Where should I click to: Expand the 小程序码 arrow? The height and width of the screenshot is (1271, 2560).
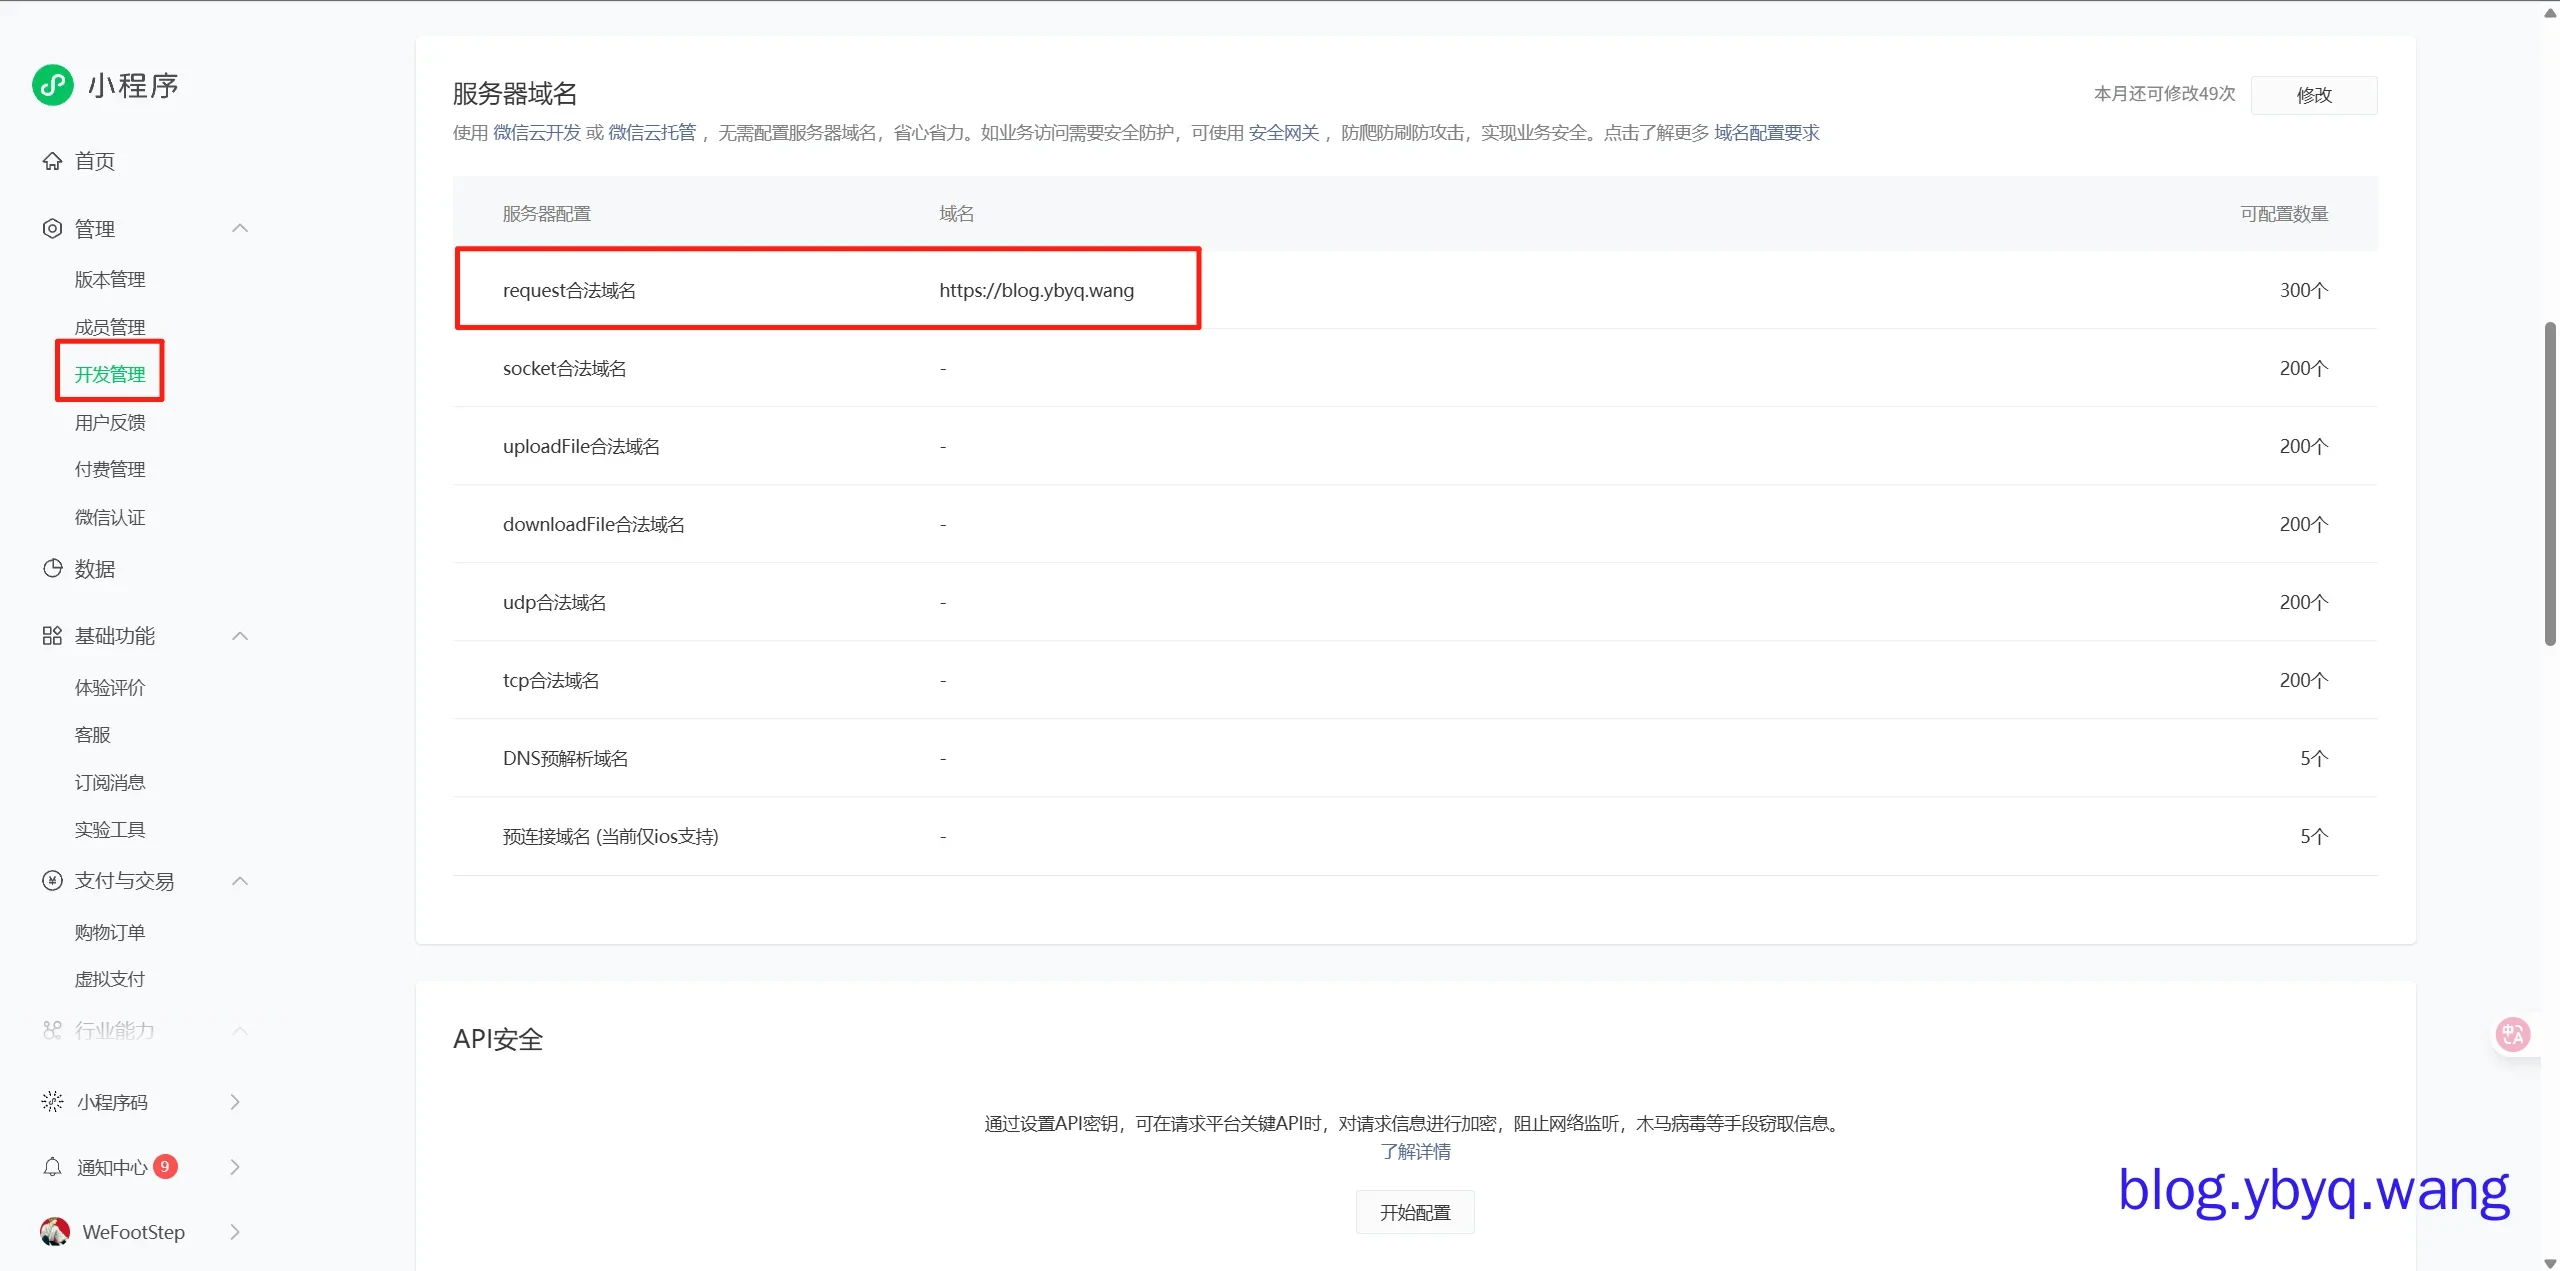235,1102
